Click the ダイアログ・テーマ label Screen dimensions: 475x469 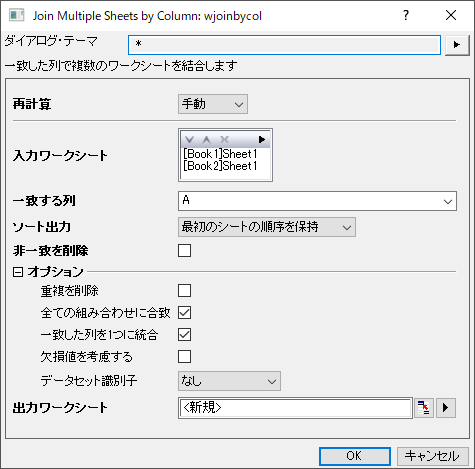[x=51, y=41]
